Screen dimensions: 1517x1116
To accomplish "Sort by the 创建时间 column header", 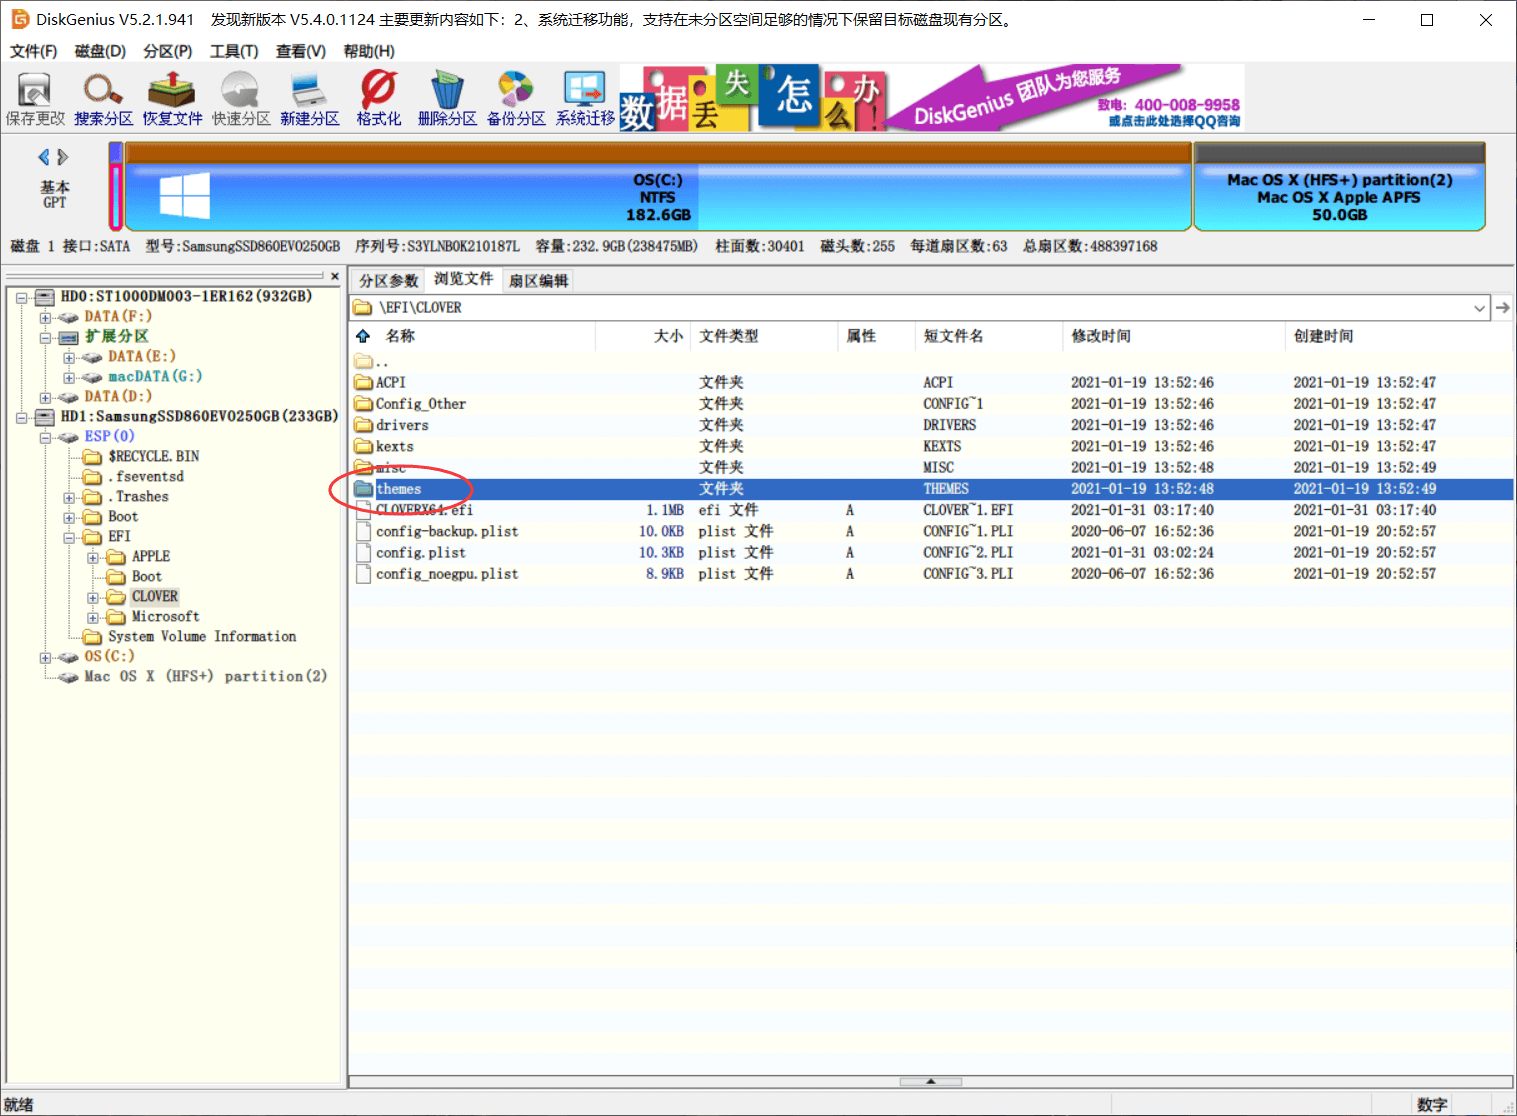I will [1323, 336].
